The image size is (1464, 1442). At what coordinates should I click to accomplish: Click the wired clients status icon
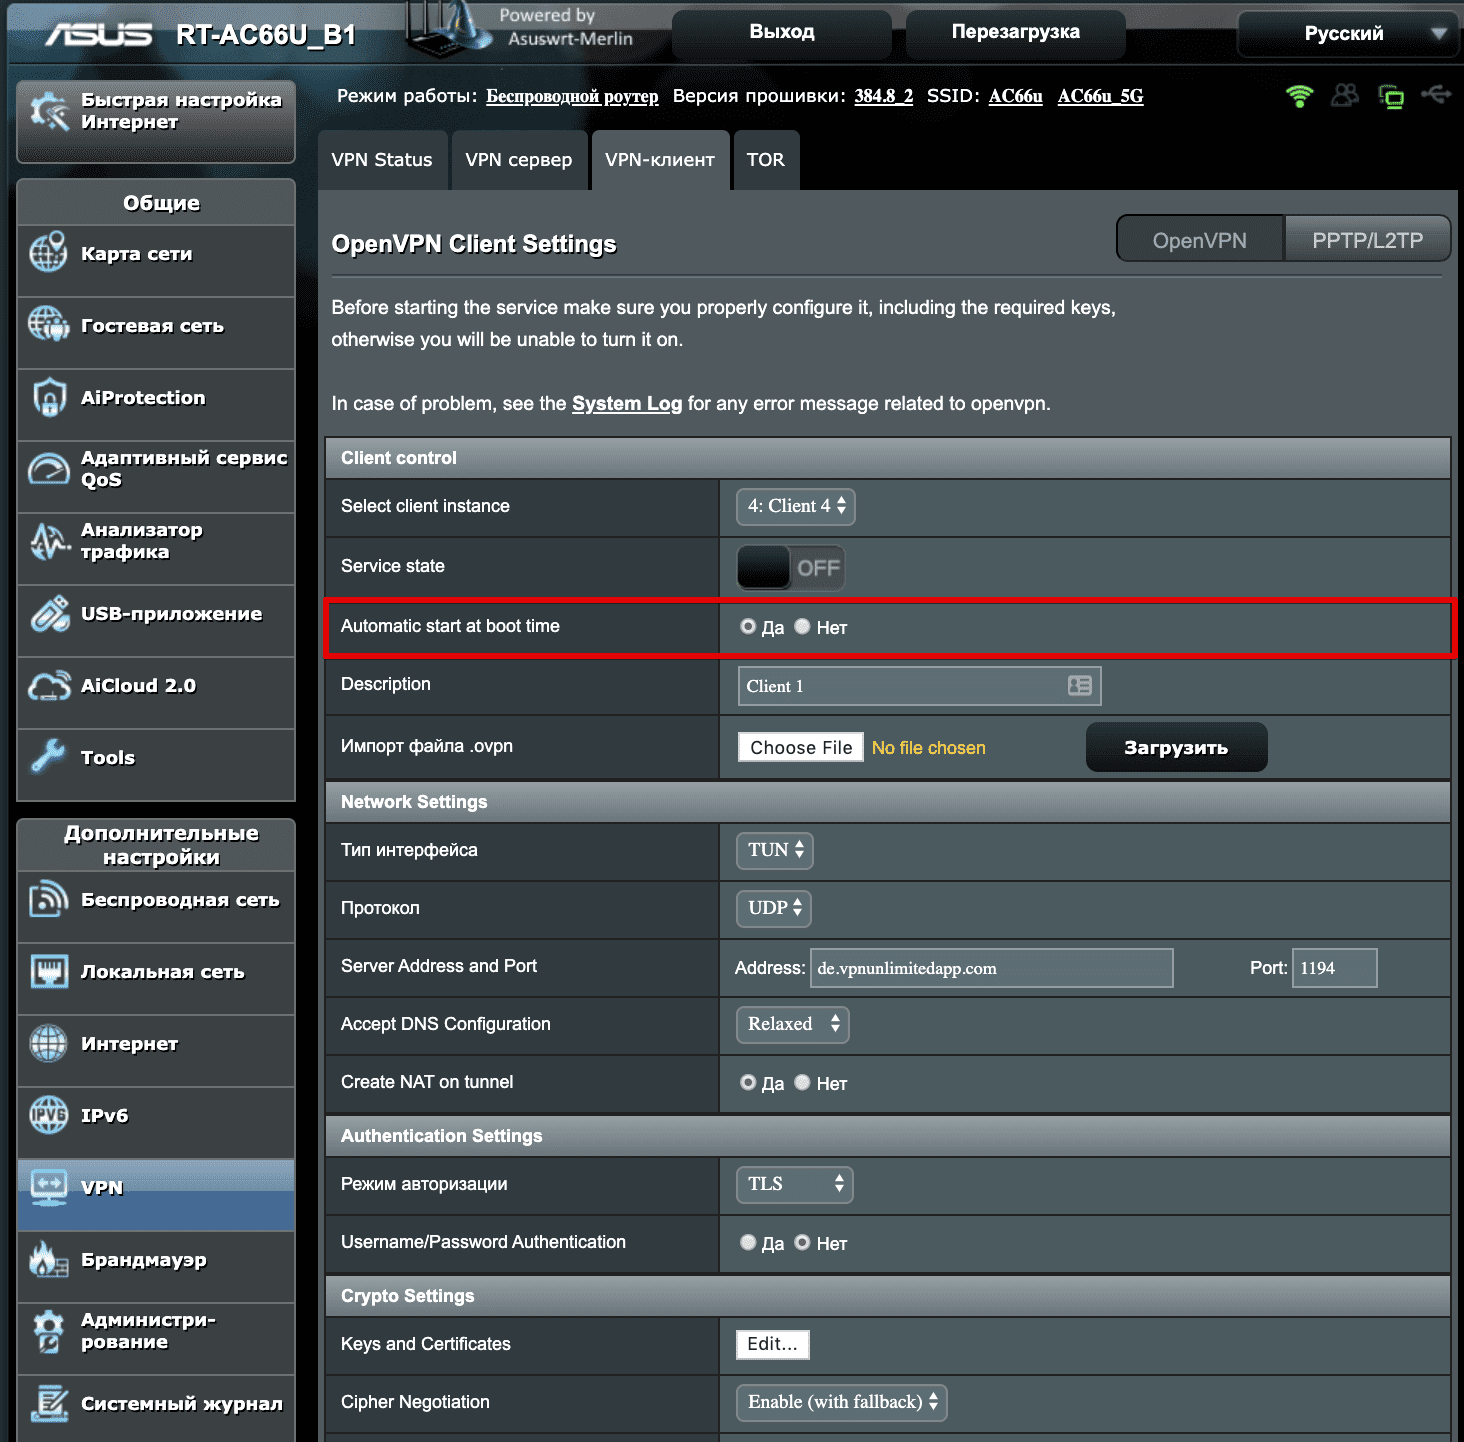(x=1391, y=96)
